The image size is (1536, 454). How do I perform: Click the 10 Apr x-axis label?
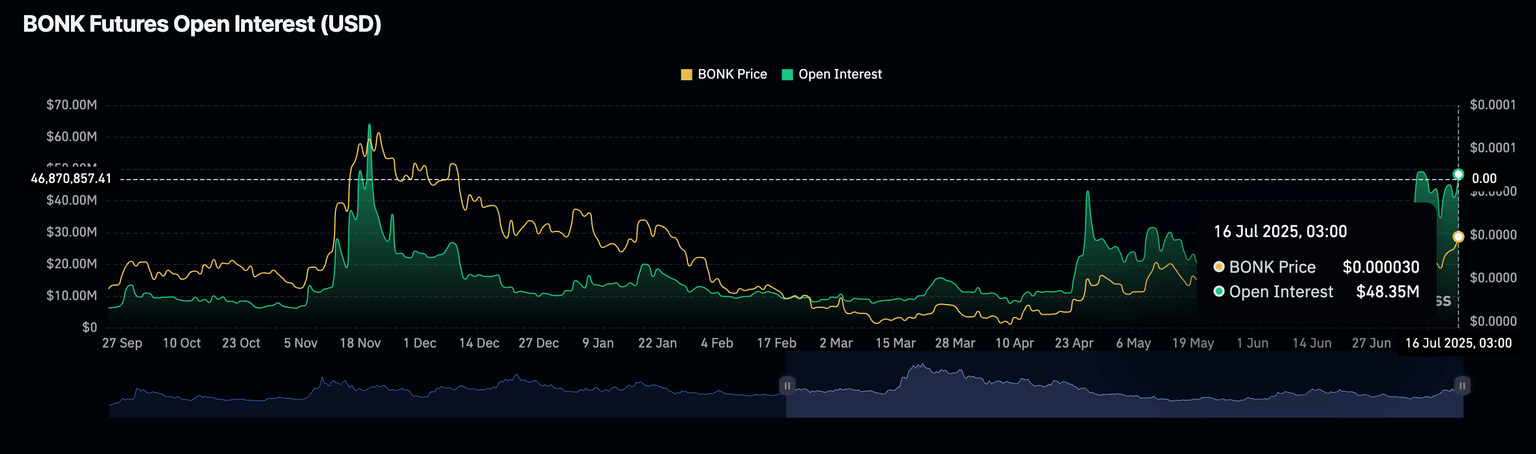(x=1015, y=343)
